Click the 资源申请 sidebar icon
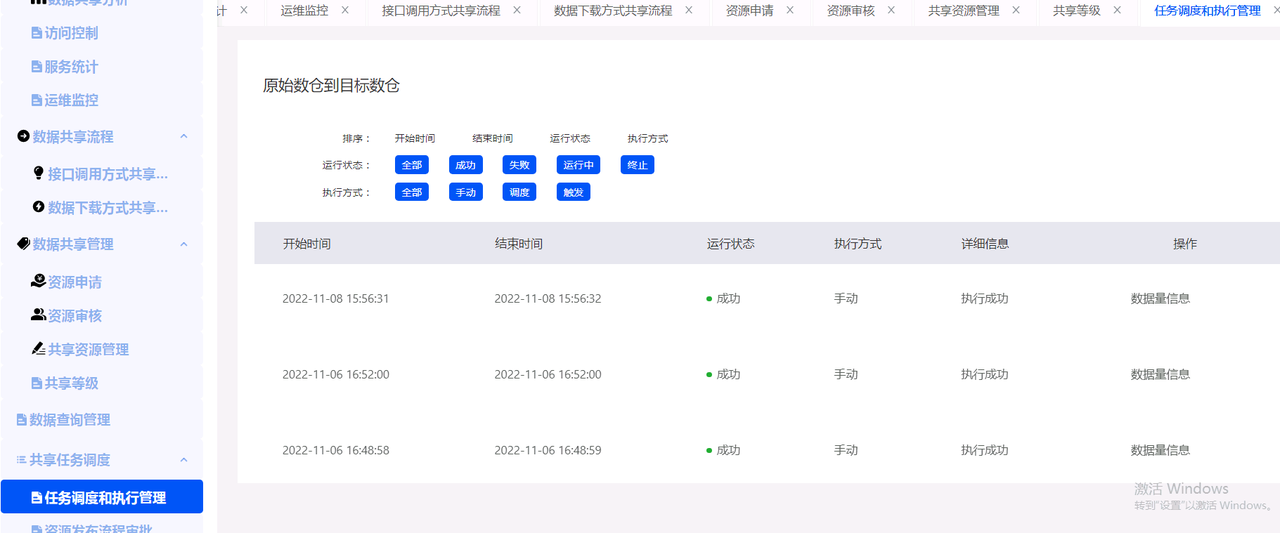The image size is (1280, 533). [x=38, y=282]
